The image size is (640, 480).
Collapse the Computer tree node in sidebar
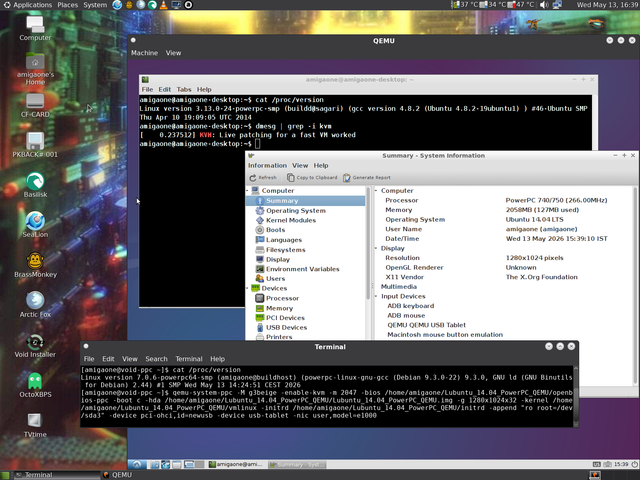(248, 191)
